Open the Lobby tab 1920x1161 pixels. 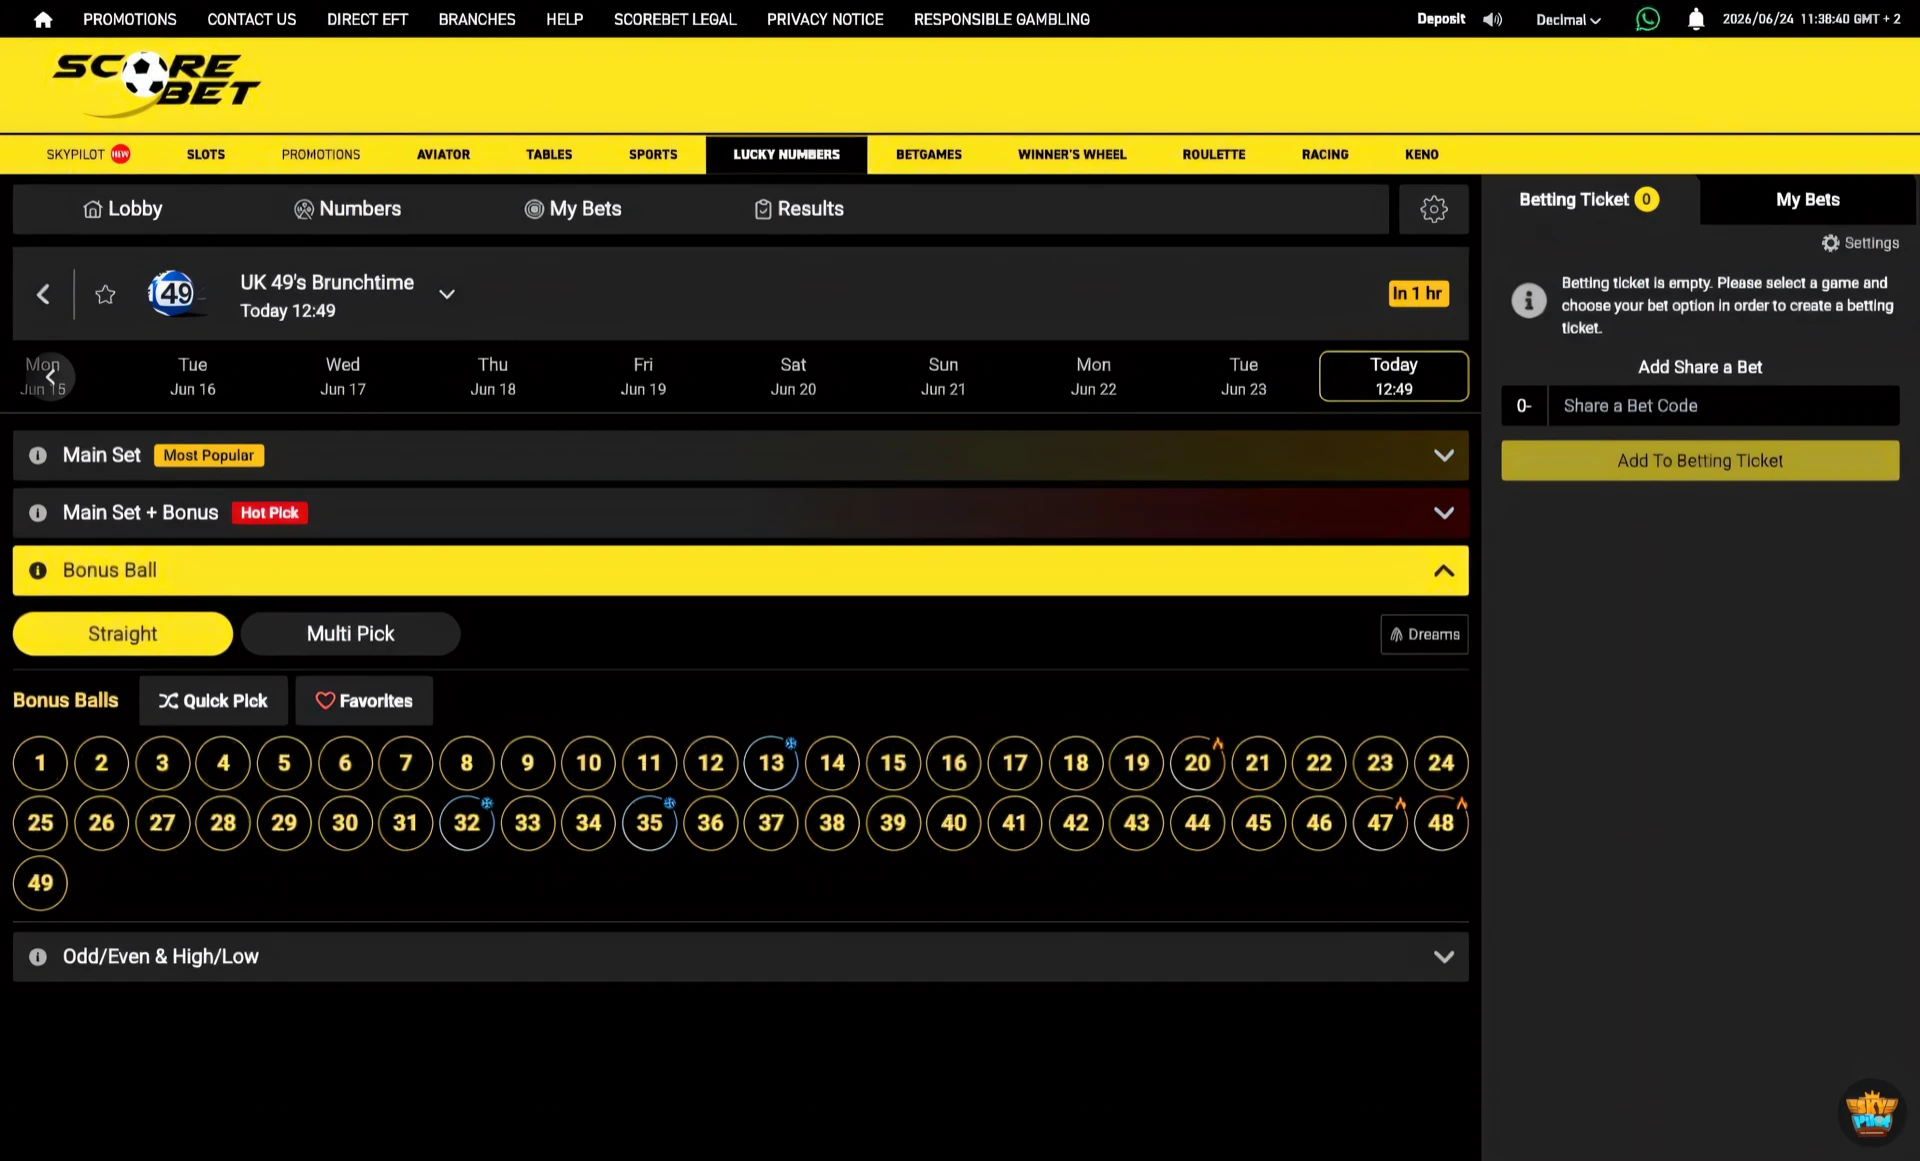122,209
